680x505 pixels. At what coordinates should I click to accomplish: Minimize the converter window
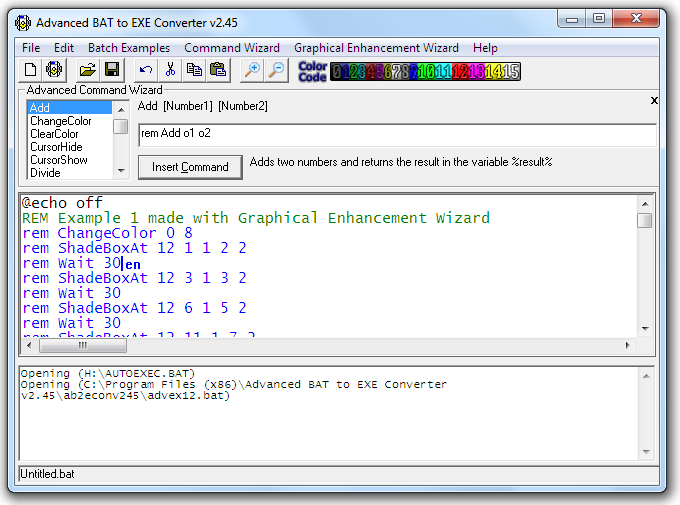(572, 19)
